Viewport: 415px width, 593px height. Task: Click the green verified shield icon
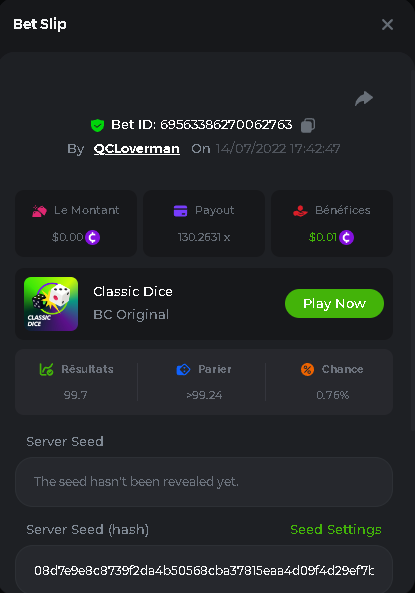click(x=98, y=125)
